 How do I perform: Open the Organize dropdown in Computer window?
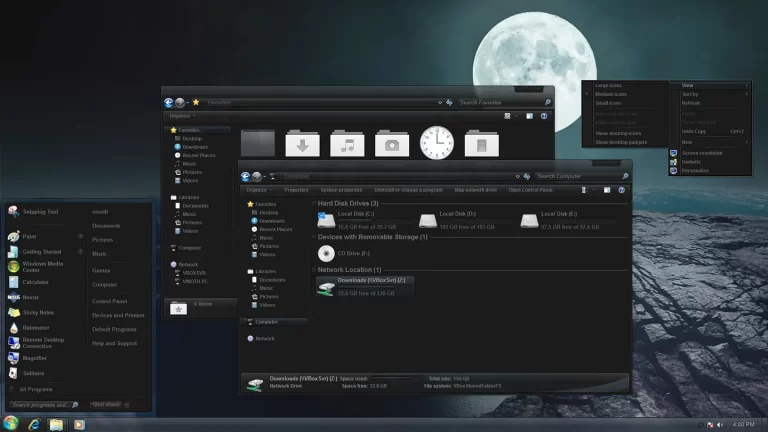click(257, 189)
